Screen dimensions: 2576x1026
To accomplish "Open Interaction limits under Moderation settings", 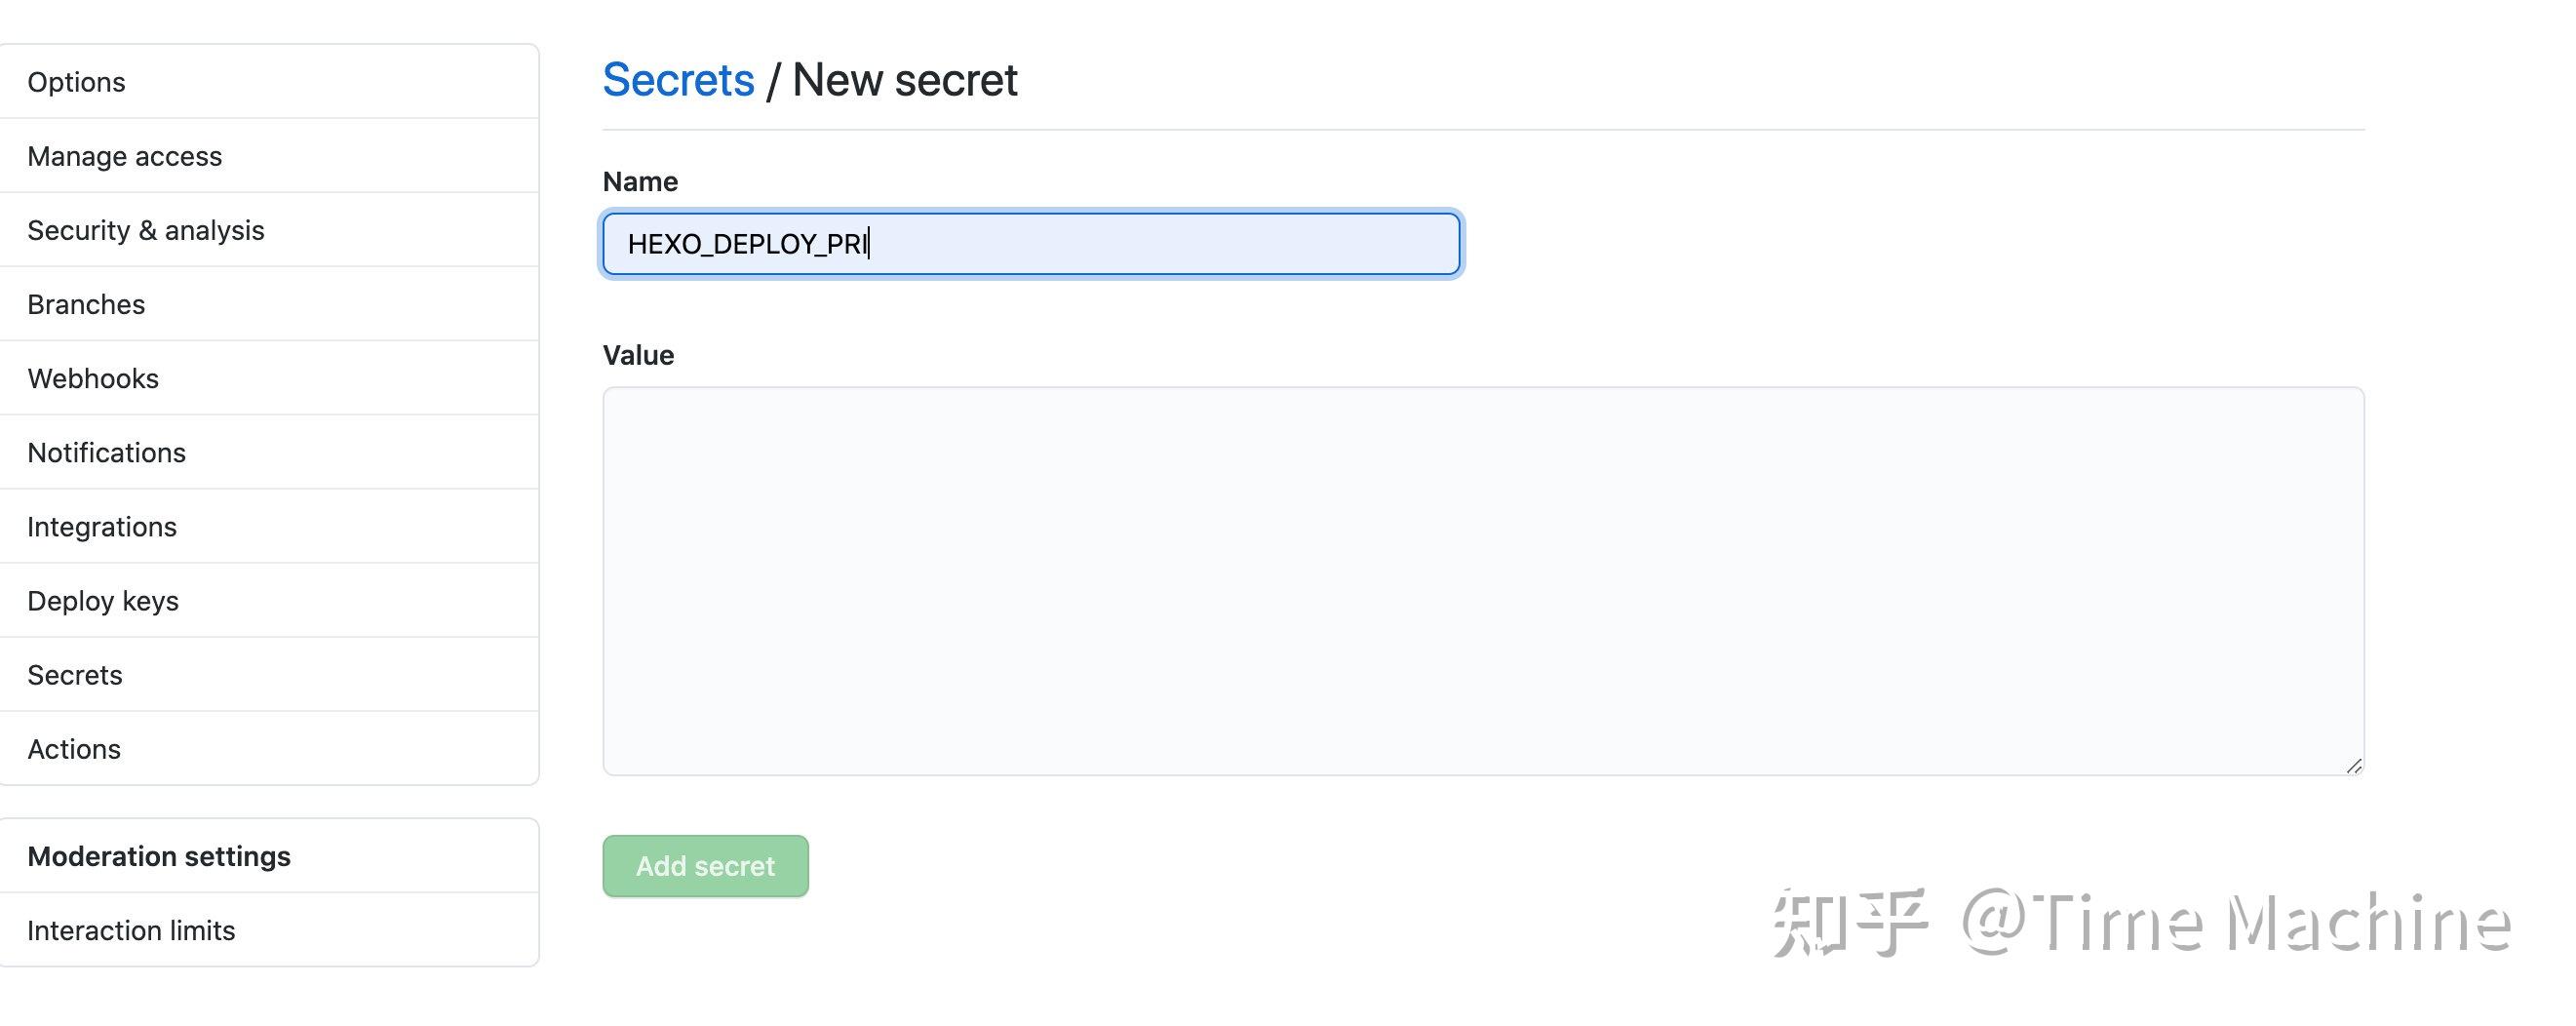I will pos(131,930).
